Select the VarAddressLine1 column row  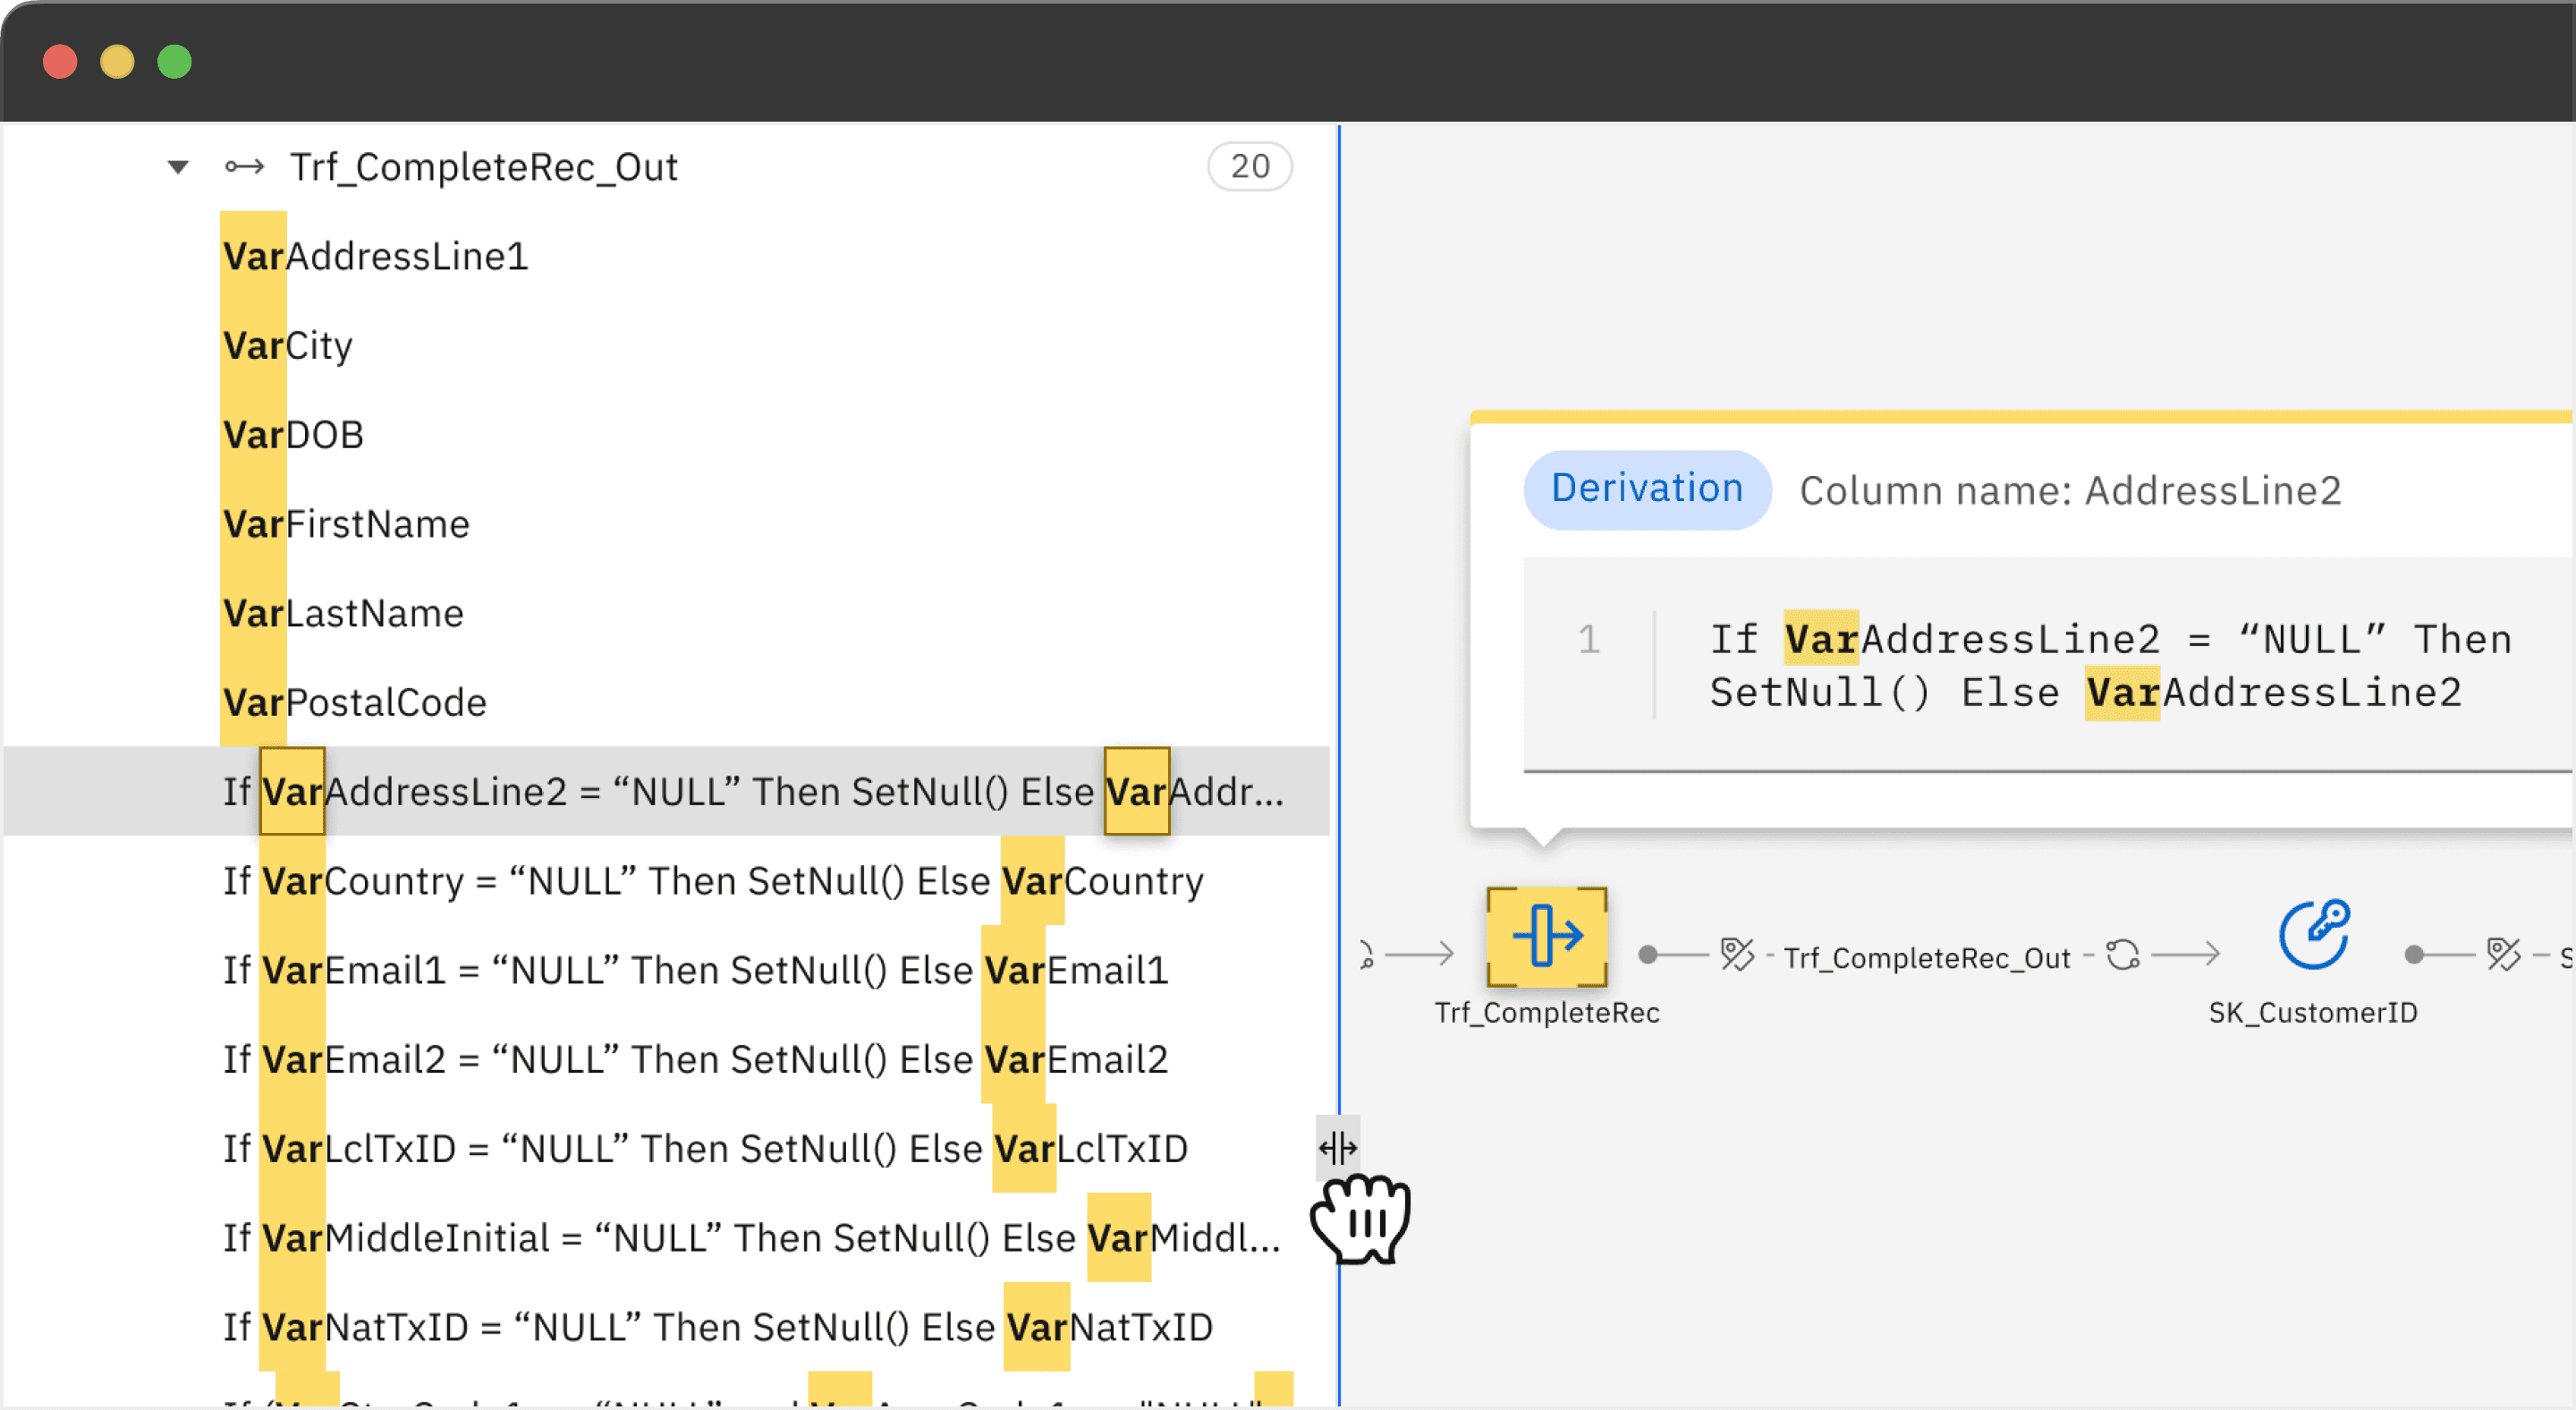375,256
